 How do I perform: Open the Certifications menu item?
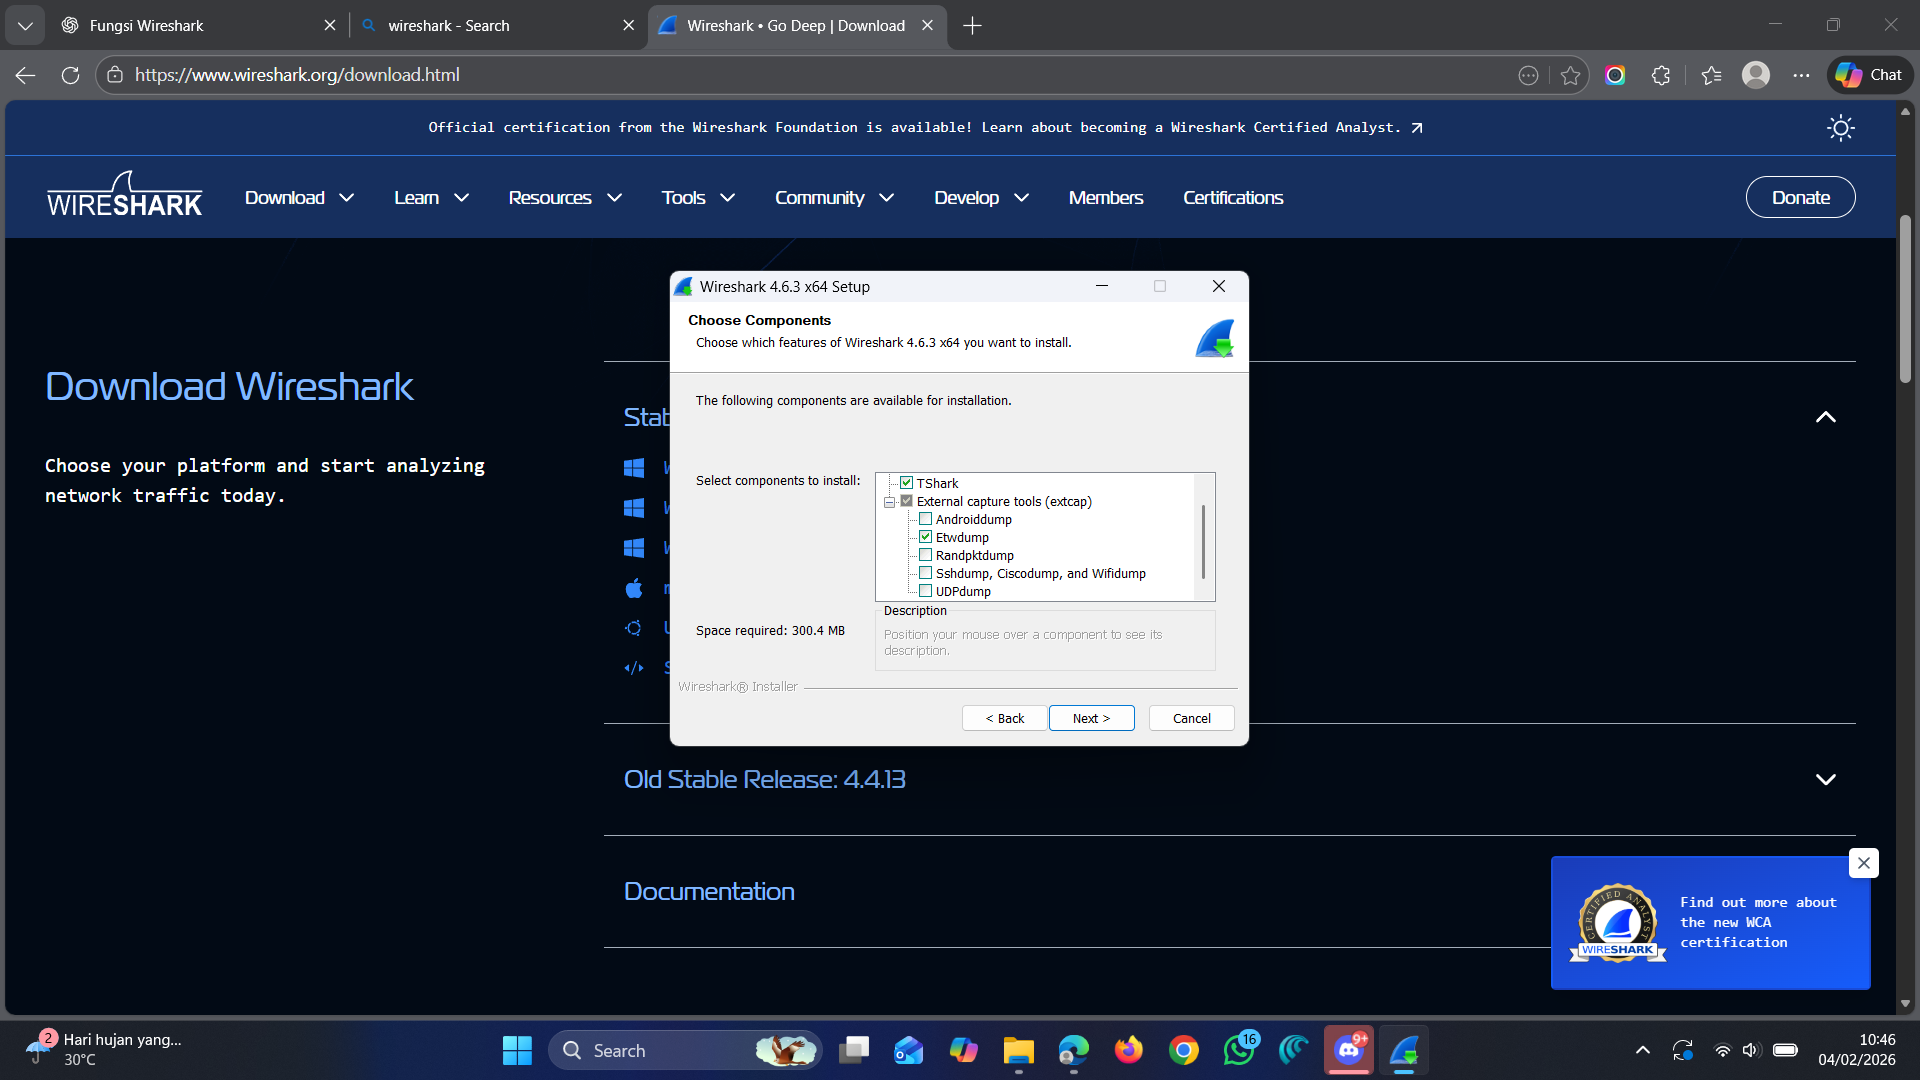coord(1232,198)
